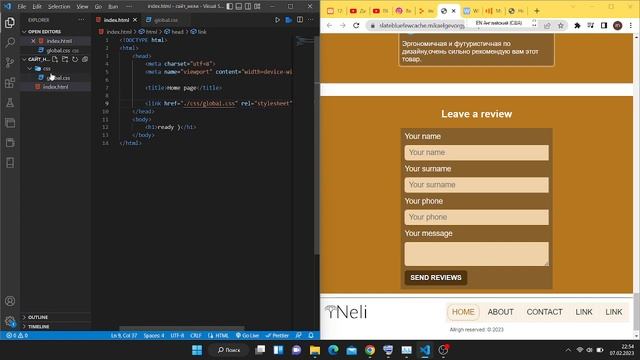
Task: Select index.html in the Explorer file tree
Action: pyautogui.click(x=56, y=87)
